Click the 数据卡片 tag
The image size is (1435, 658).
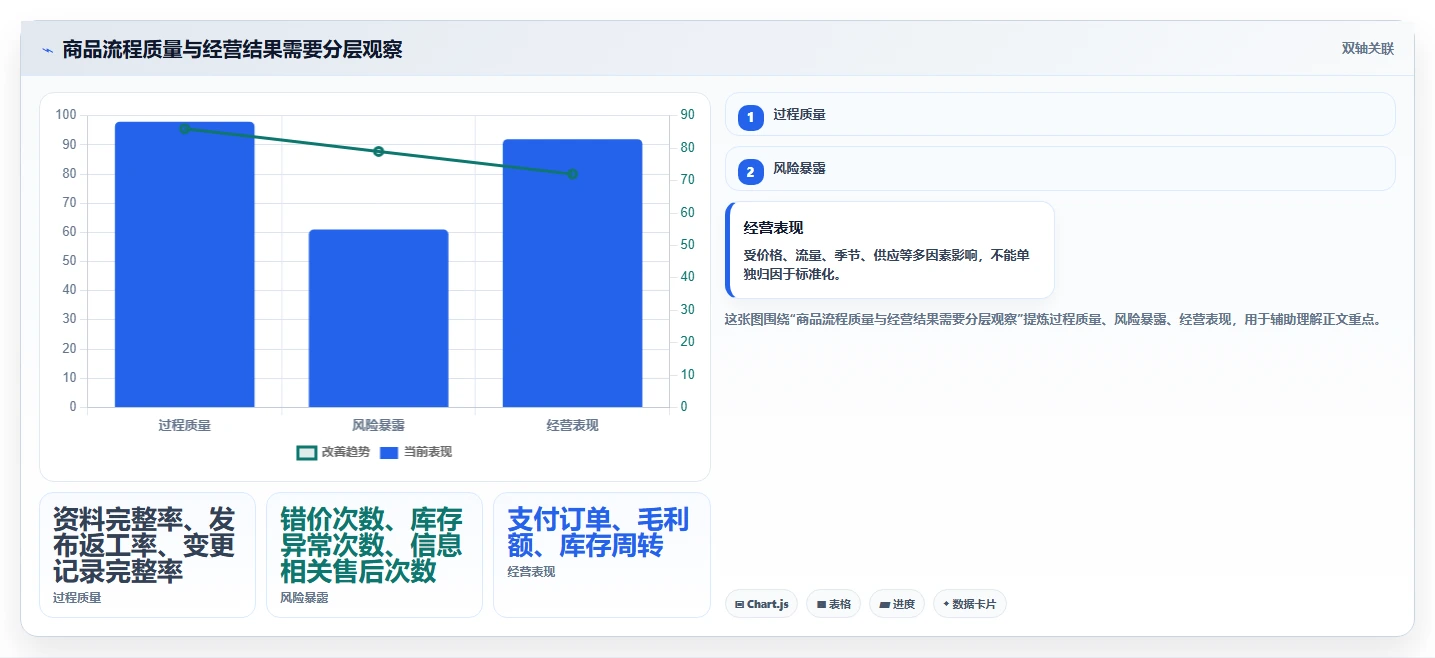969,604
